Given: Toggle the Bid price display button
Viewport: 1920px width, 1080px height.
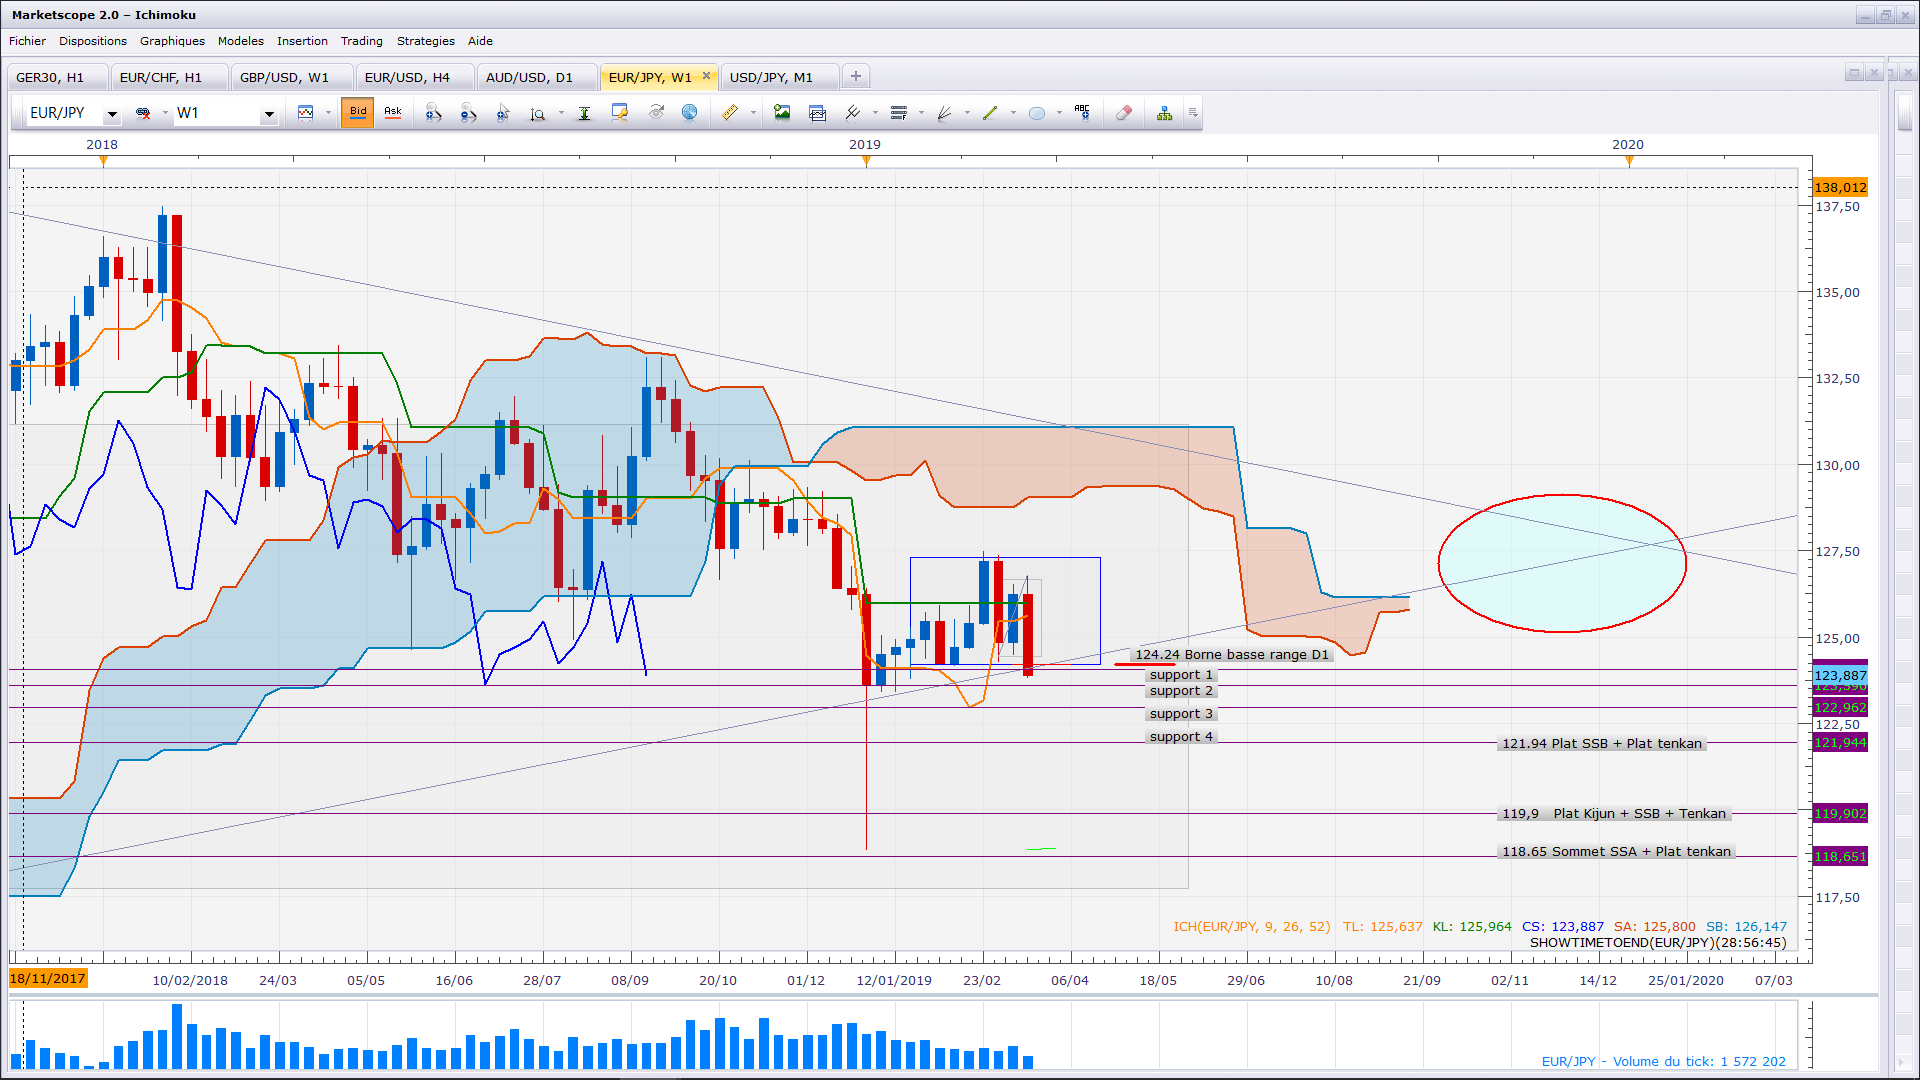Looking at the screenshot, I should pos(357,113).
